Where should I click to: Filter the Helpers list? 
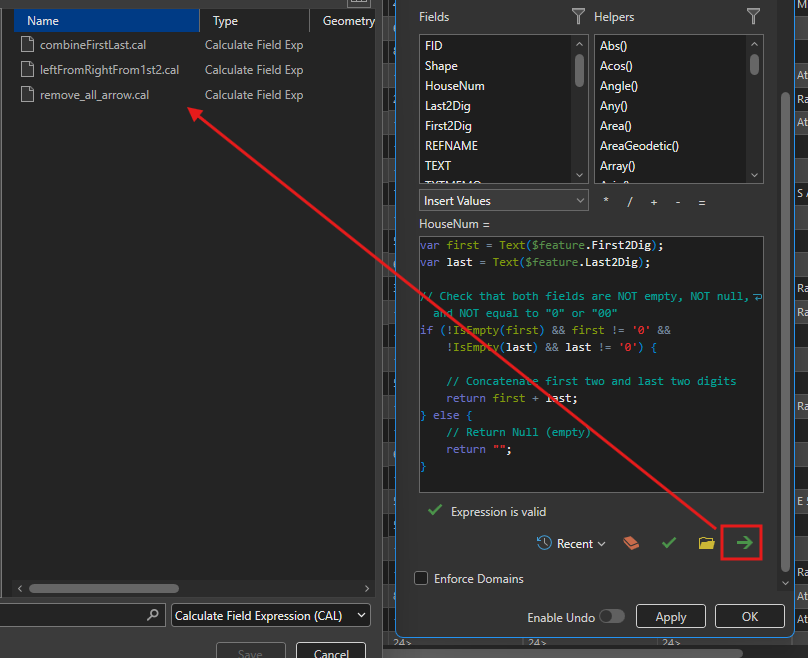click(753, 16)
